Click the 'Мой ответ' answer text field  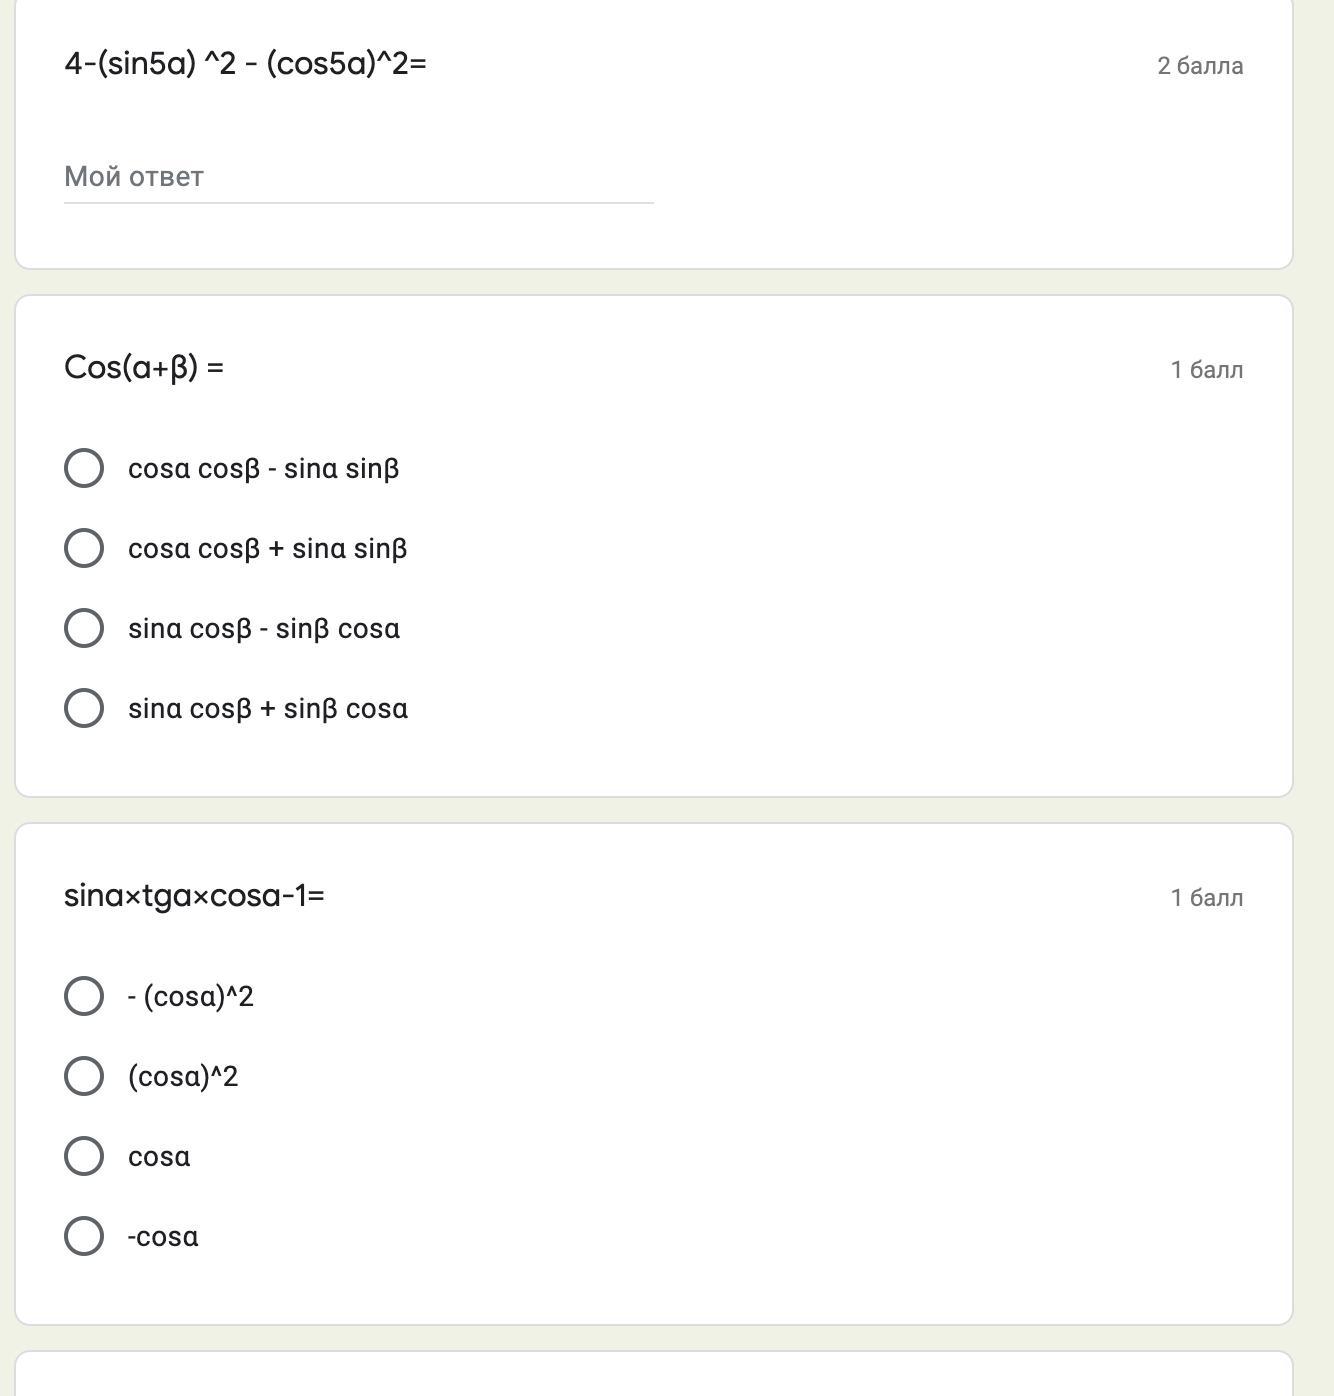pos(358,177)
